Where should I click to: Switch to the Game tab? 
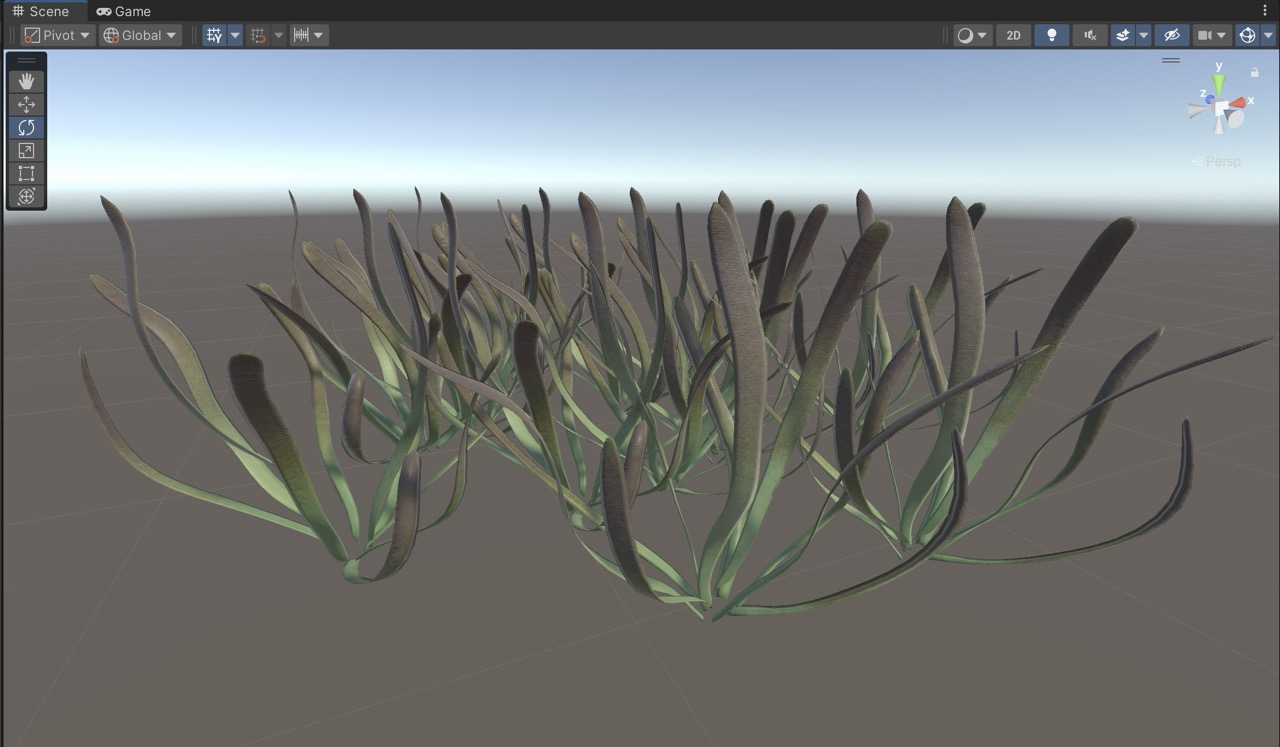click(x=124, y=11)
